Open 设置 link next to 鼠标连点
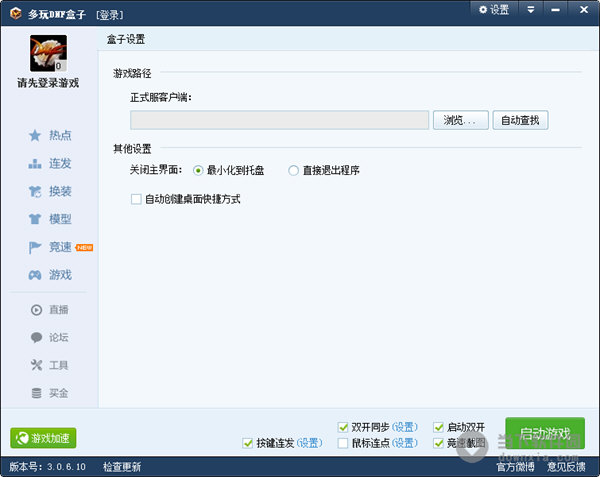Viewport: 600px width, 477px height. (405, 443)
